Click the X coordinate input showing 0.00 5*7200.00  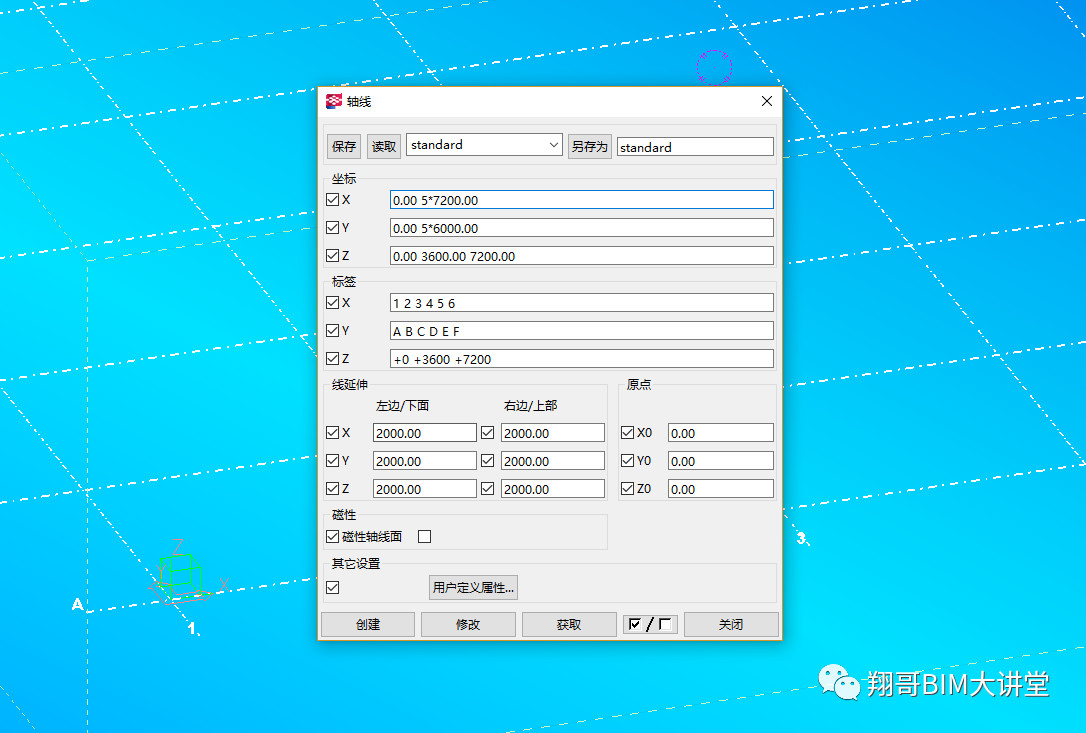(x=581, y=199)
